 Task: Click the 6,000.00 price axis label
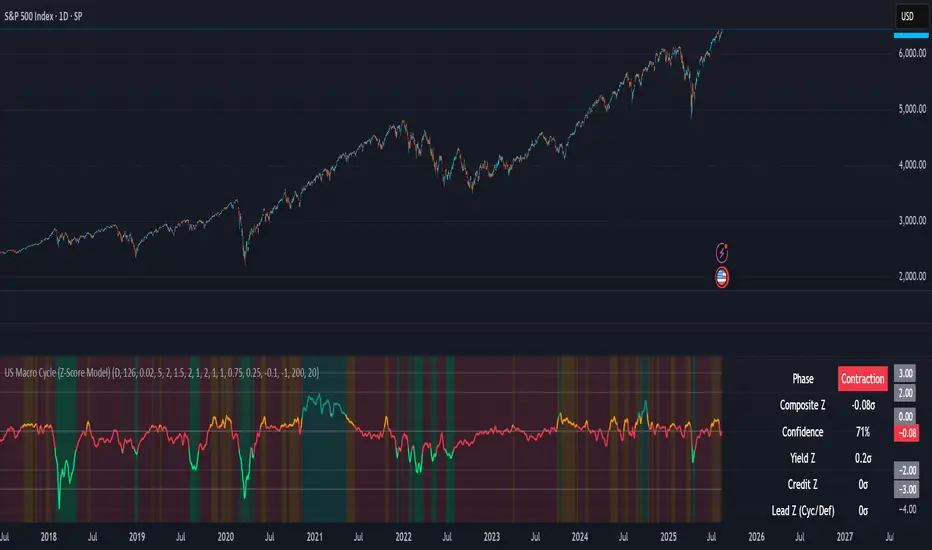pos(912,53)
